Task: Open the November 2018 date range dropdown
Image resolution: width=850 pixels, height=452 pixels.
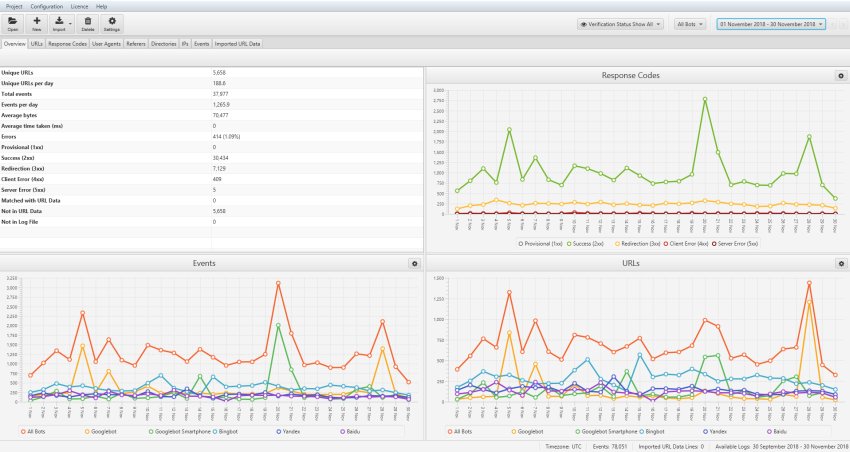Action: [x=771, y=23]
